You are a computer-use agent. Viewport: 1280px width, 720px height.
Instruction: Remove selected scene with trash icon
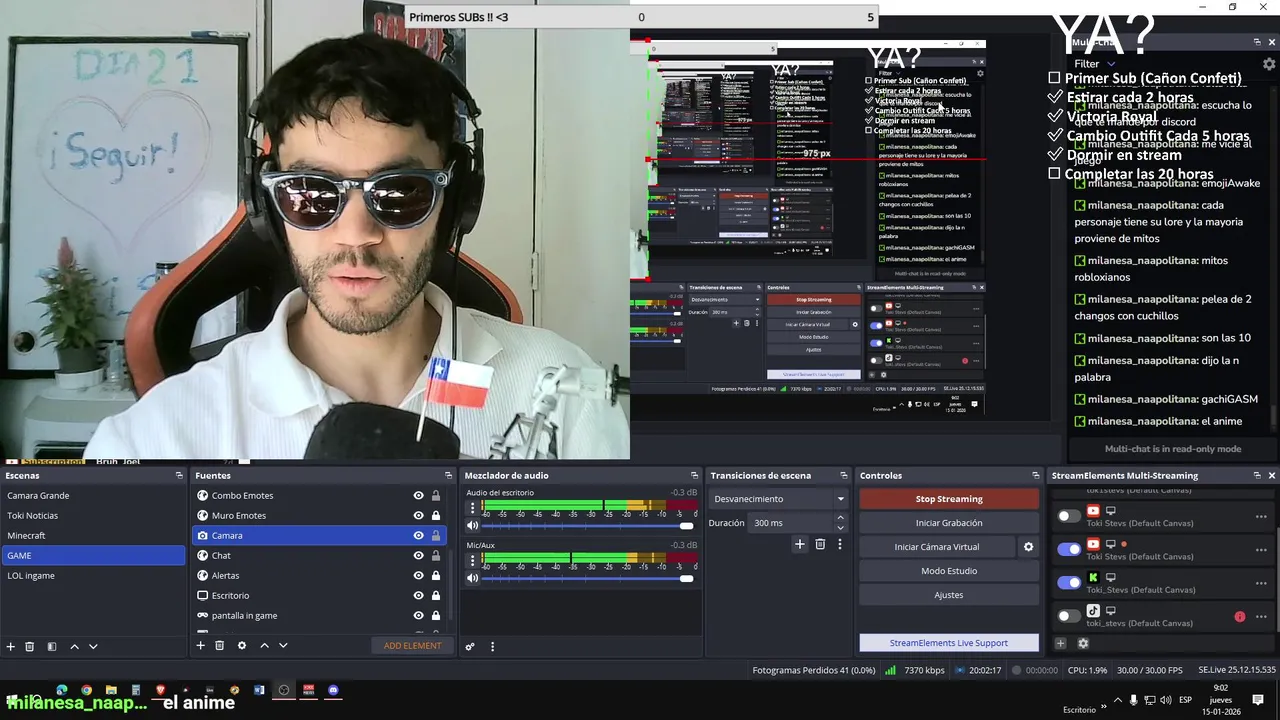tap(30, 646)
